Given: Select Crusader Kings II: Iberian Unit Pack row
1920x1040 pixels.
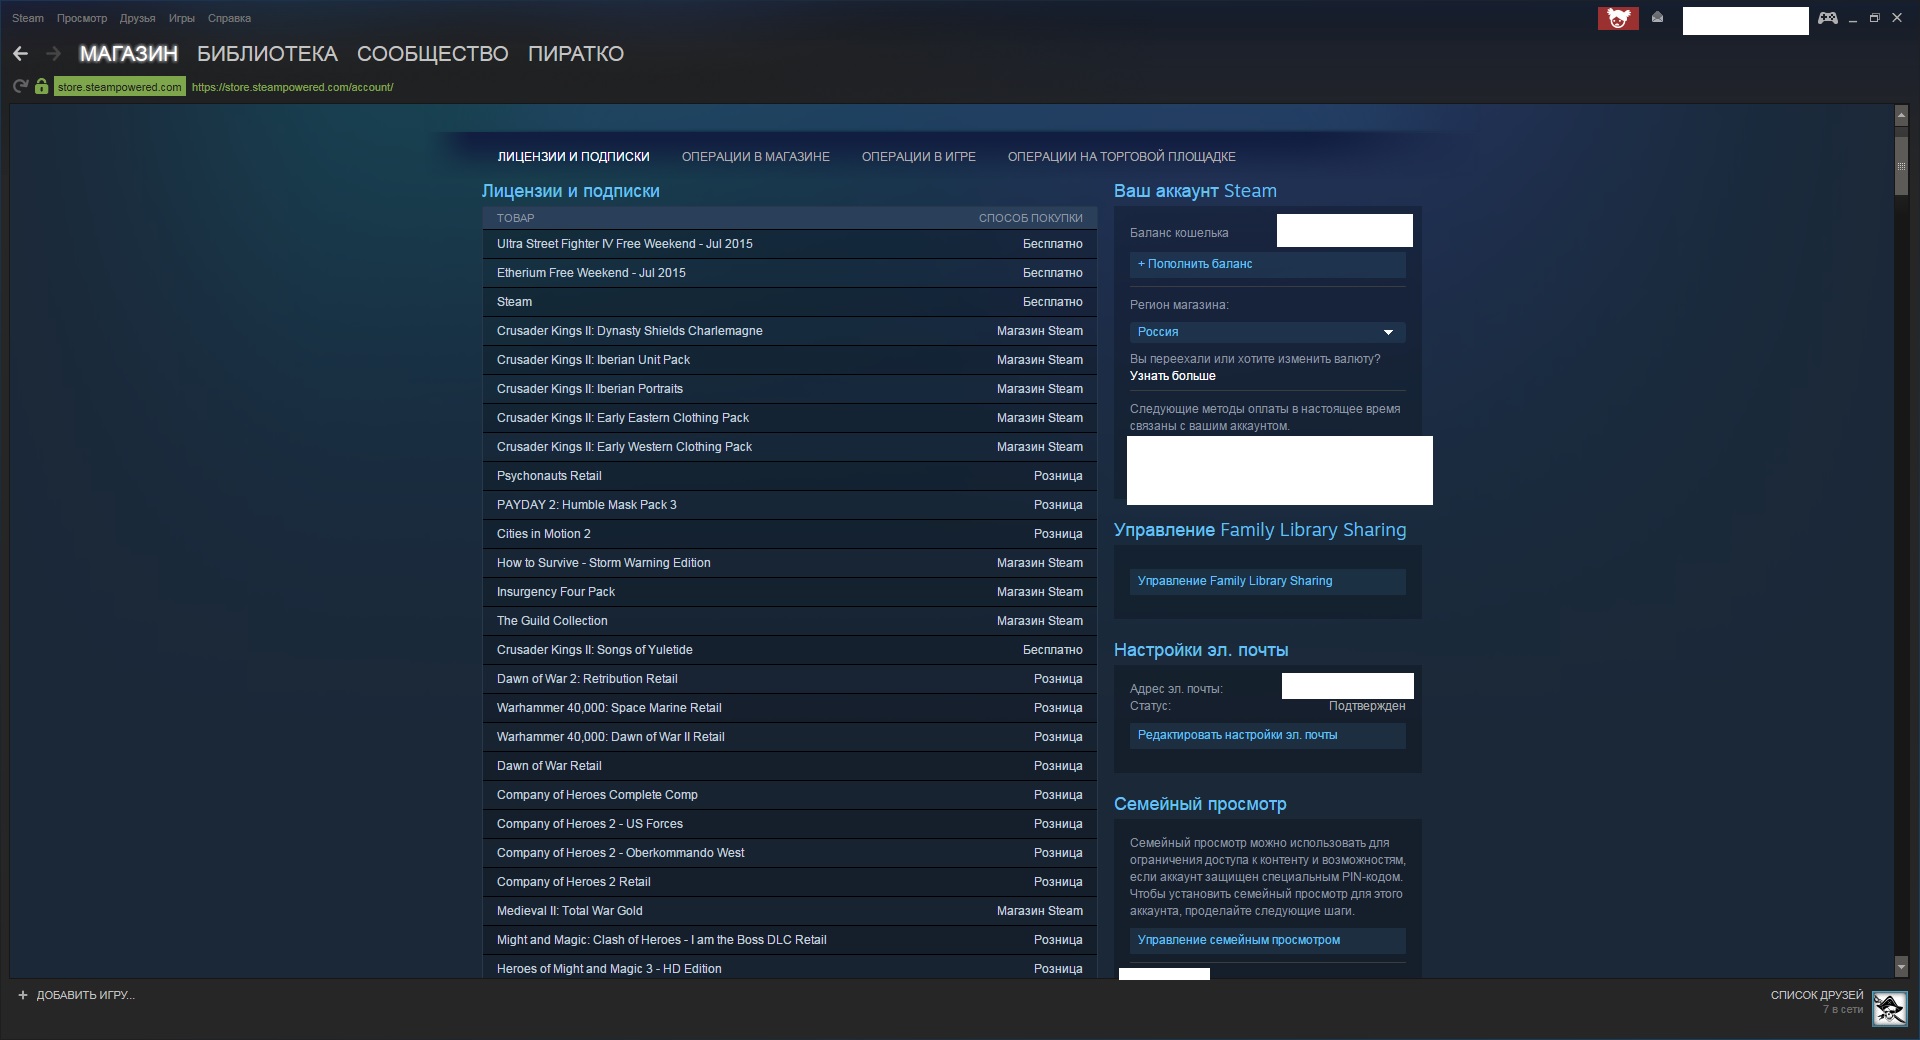Looking at the screenshot, I should tap(790, 360).
